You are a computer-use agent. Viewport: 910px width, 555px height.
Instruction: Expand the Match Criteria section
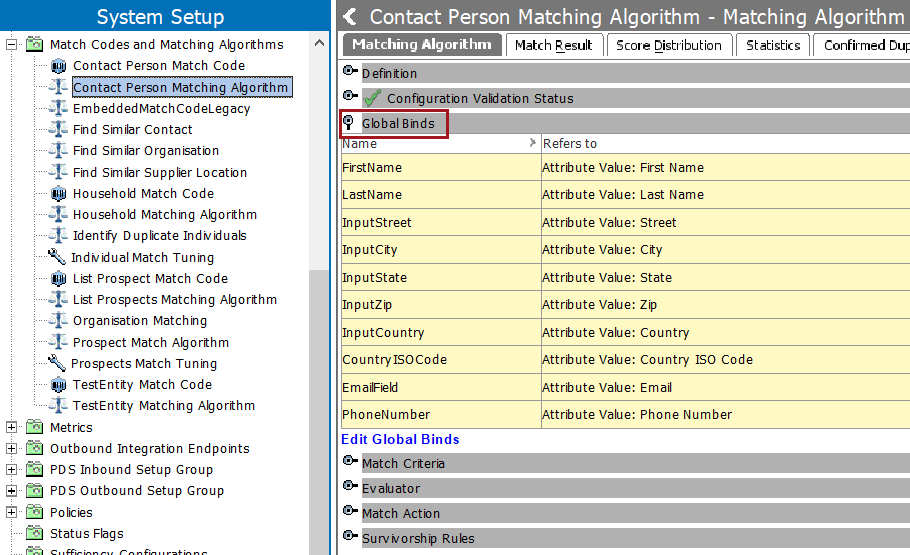coord(349,462)
